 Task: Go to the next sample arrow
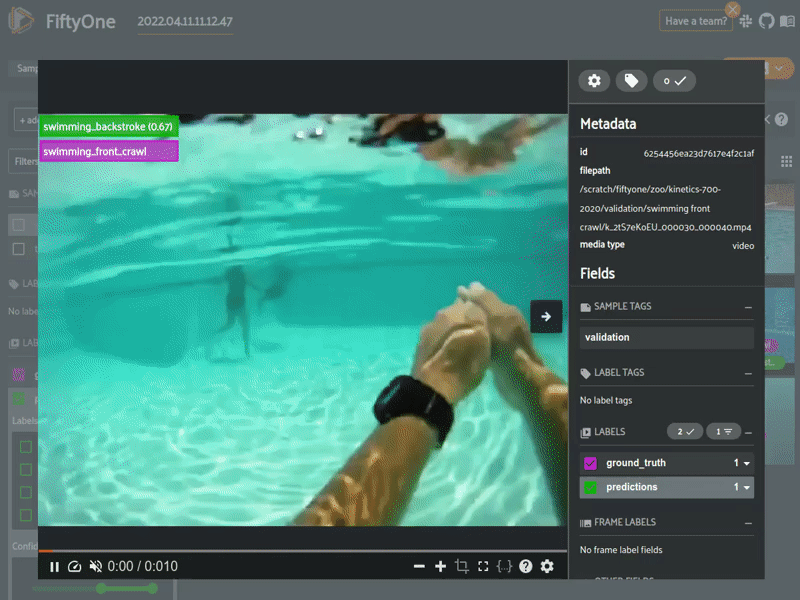pyautogui.click(x=546, y=317)
